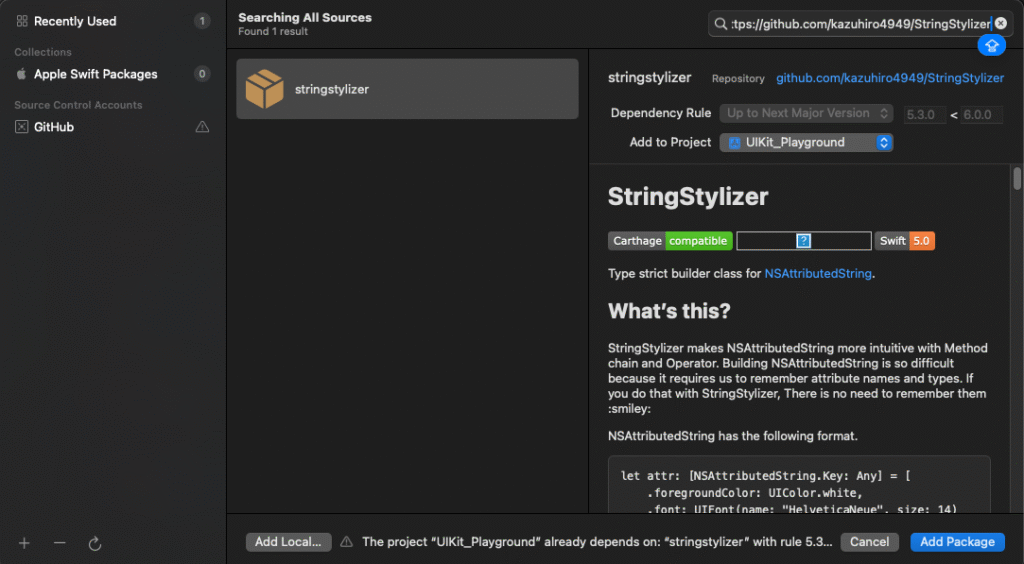The image size is (1024, 564).
Task: Click the StringStylizer README heading
Action: point(688,196)
